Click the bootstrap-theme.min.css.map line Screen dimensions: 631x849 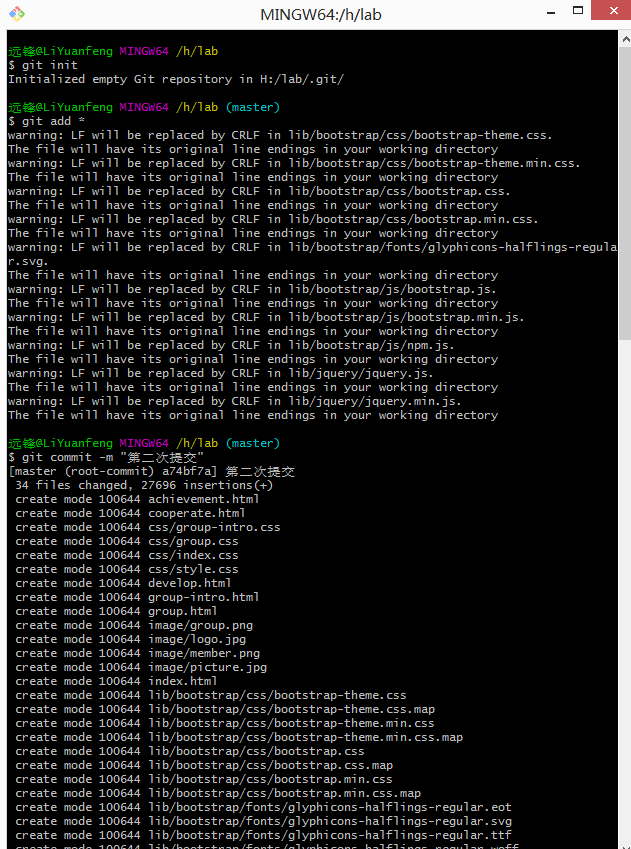pos(239,737)
